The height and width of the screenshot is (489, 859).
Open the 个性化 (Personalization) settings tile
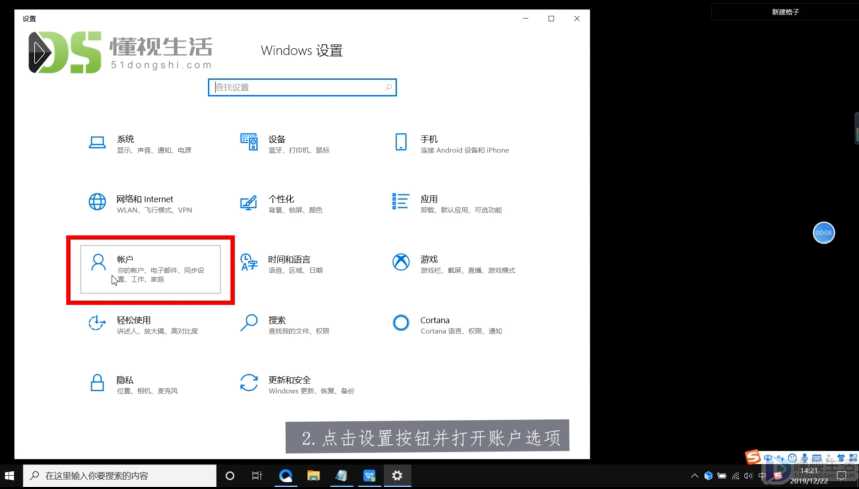(281, 204)
